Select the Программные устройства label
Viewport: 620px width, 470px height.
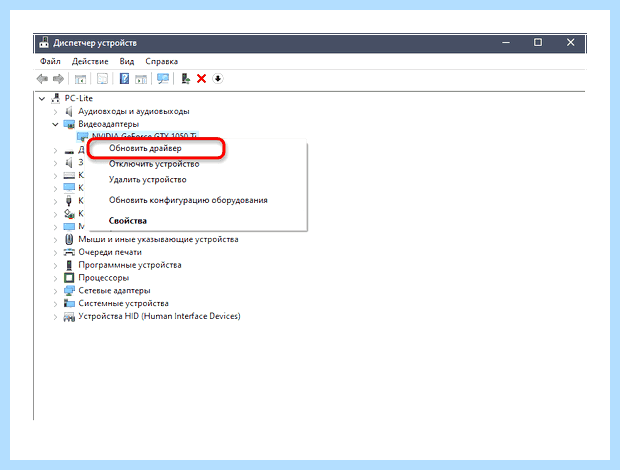pyautogui.click(x=130, y=265)
